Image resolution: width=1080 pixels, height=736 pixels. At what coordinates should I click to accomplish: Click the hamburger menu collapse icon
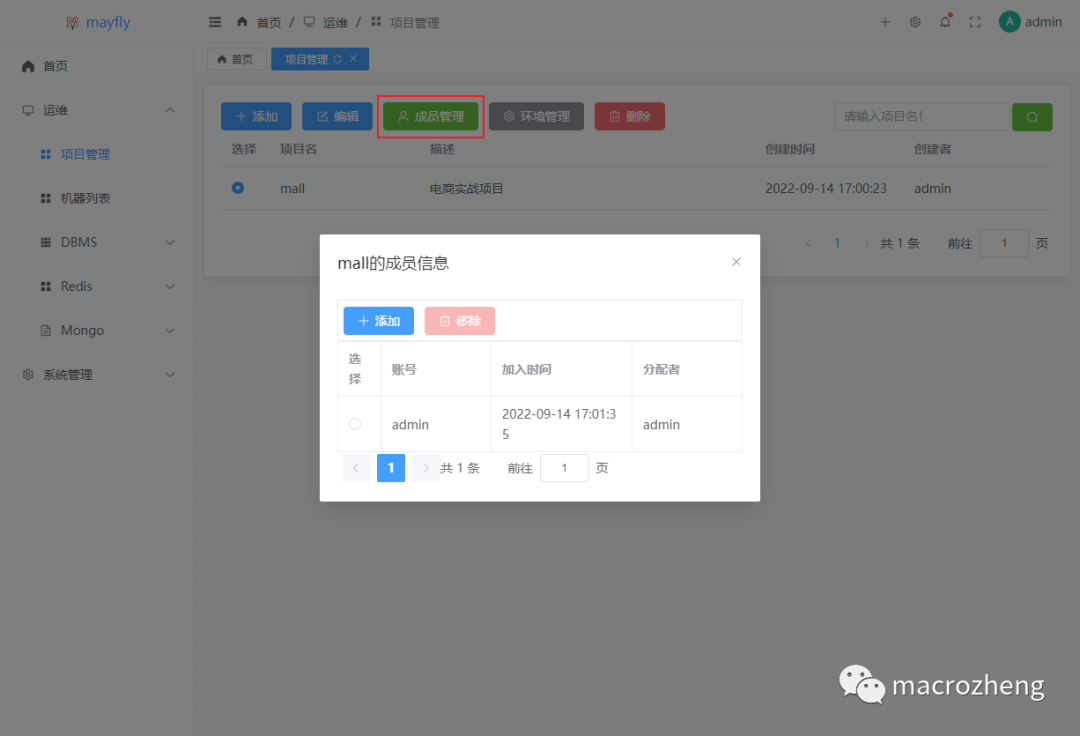(x=214, y=22)
